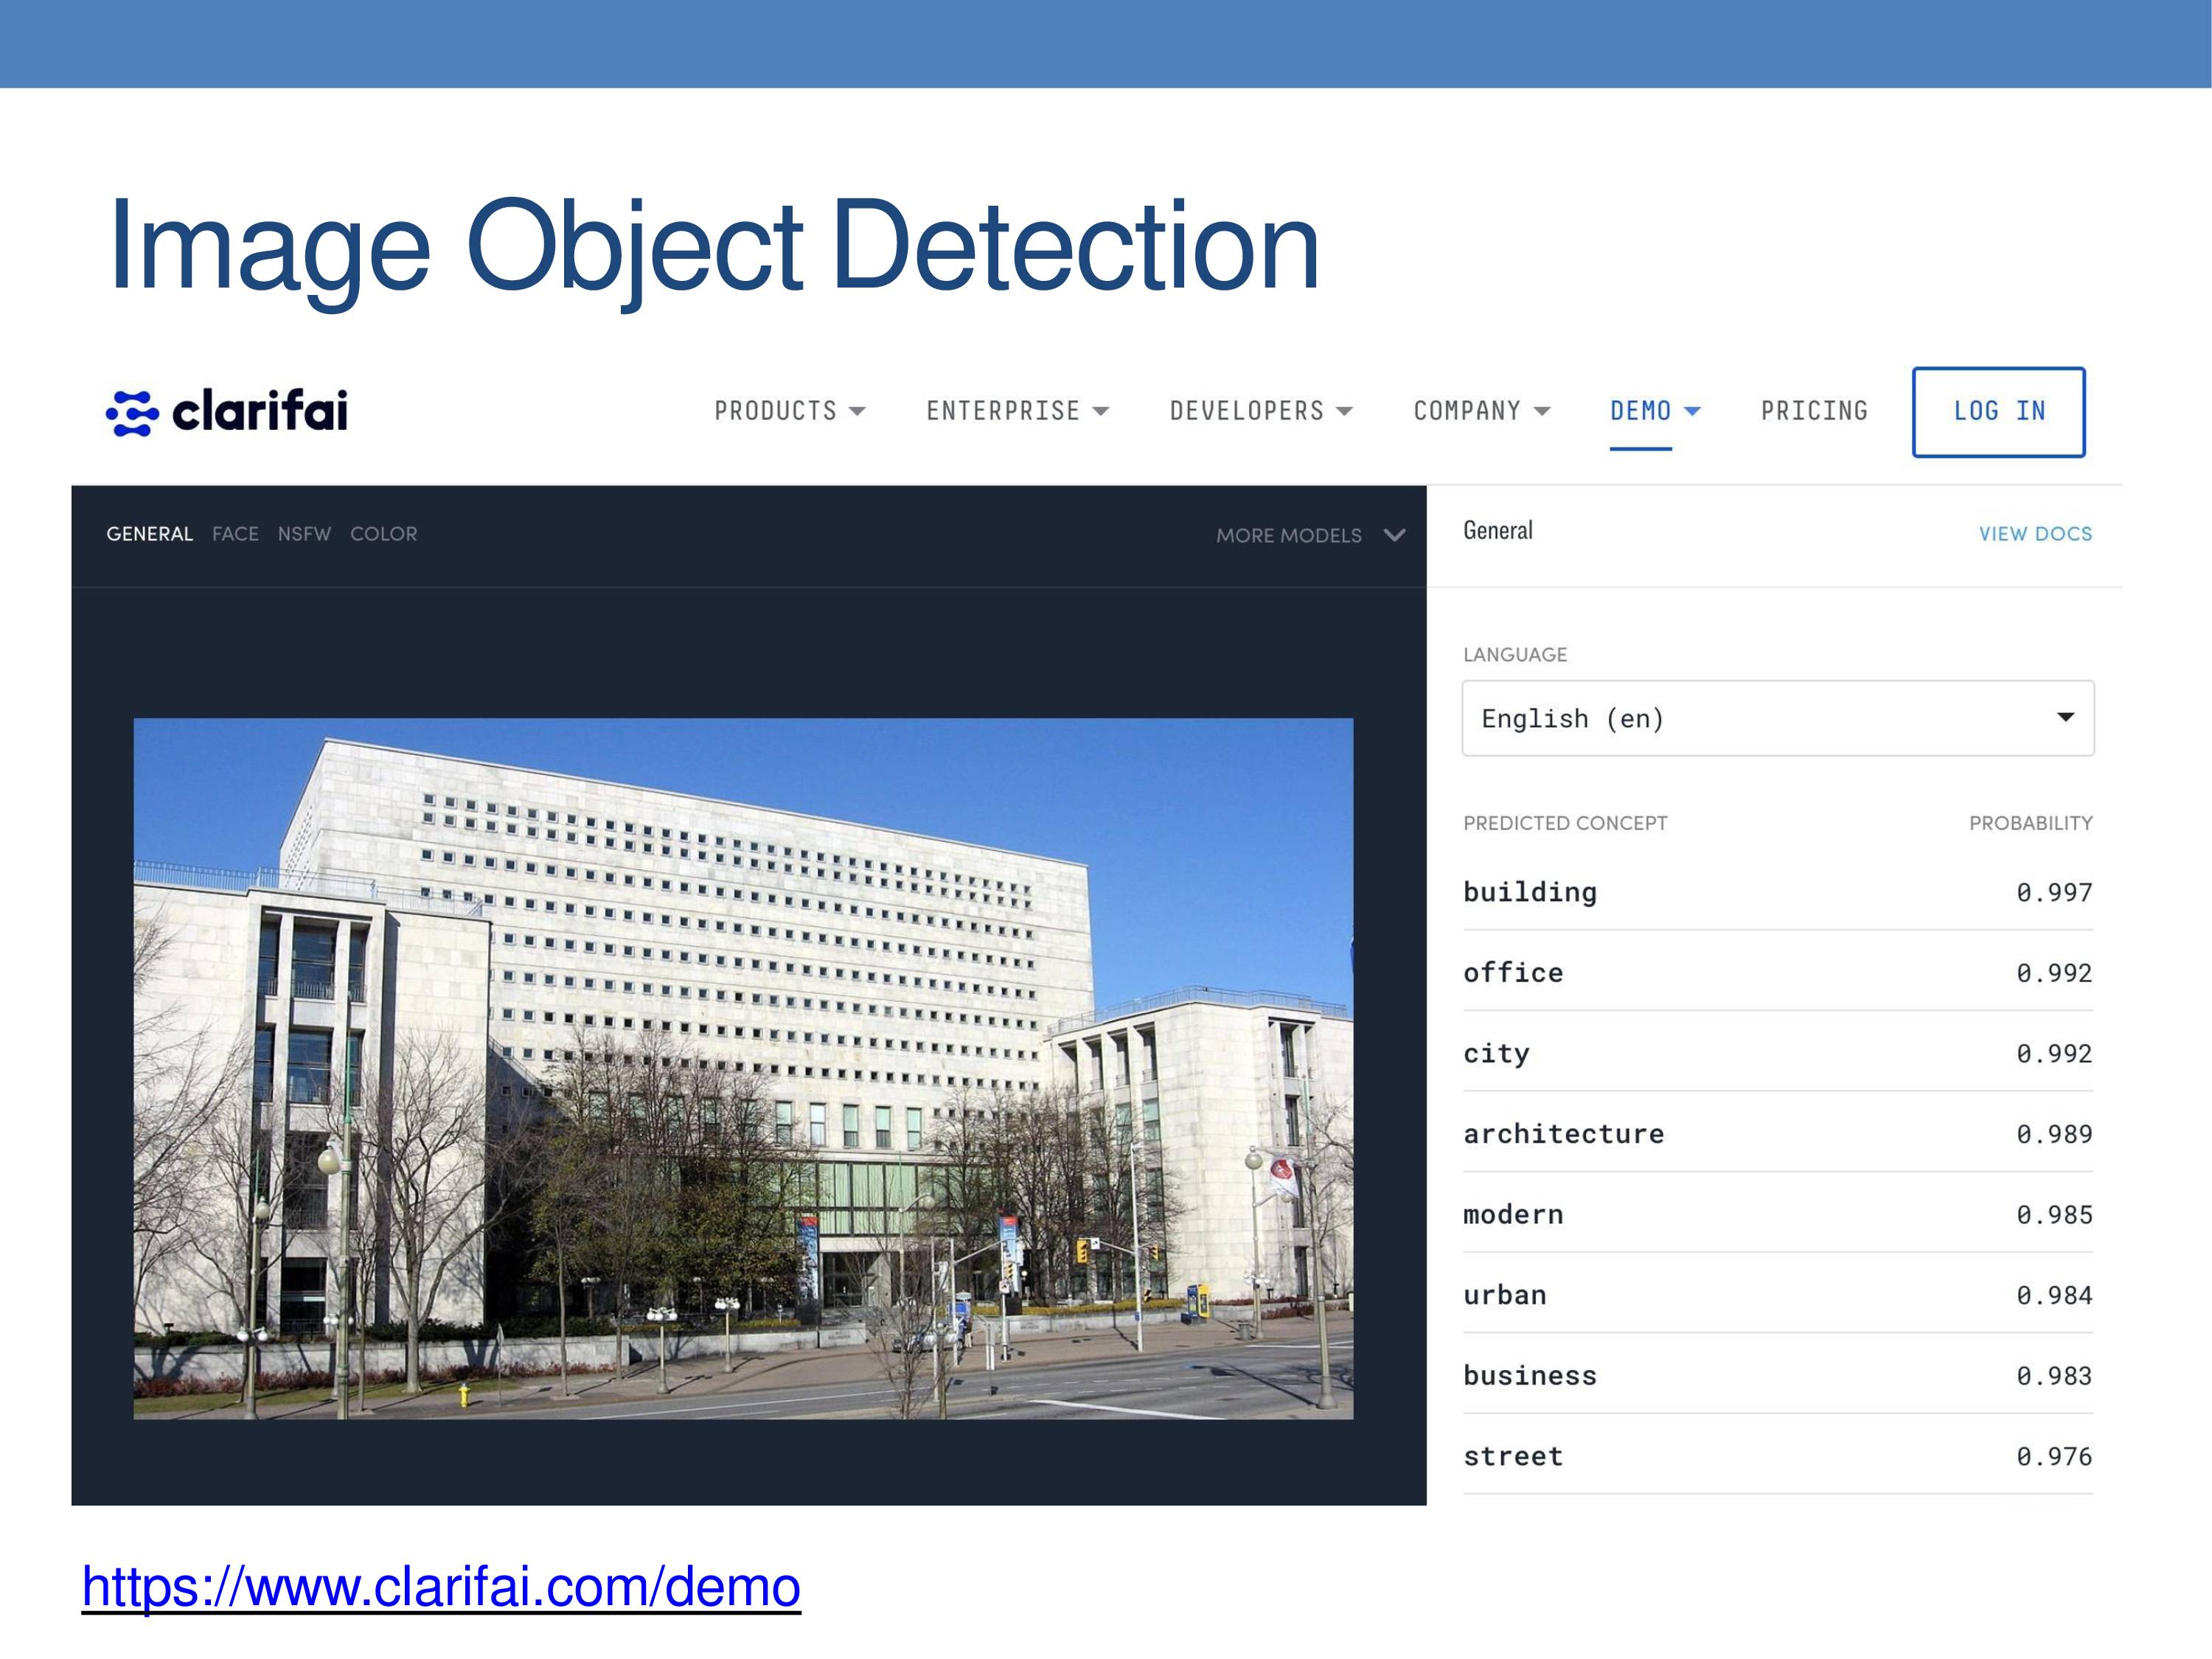
Task: Open the Enterprise dropdown menu
Action: [1017, 411]
